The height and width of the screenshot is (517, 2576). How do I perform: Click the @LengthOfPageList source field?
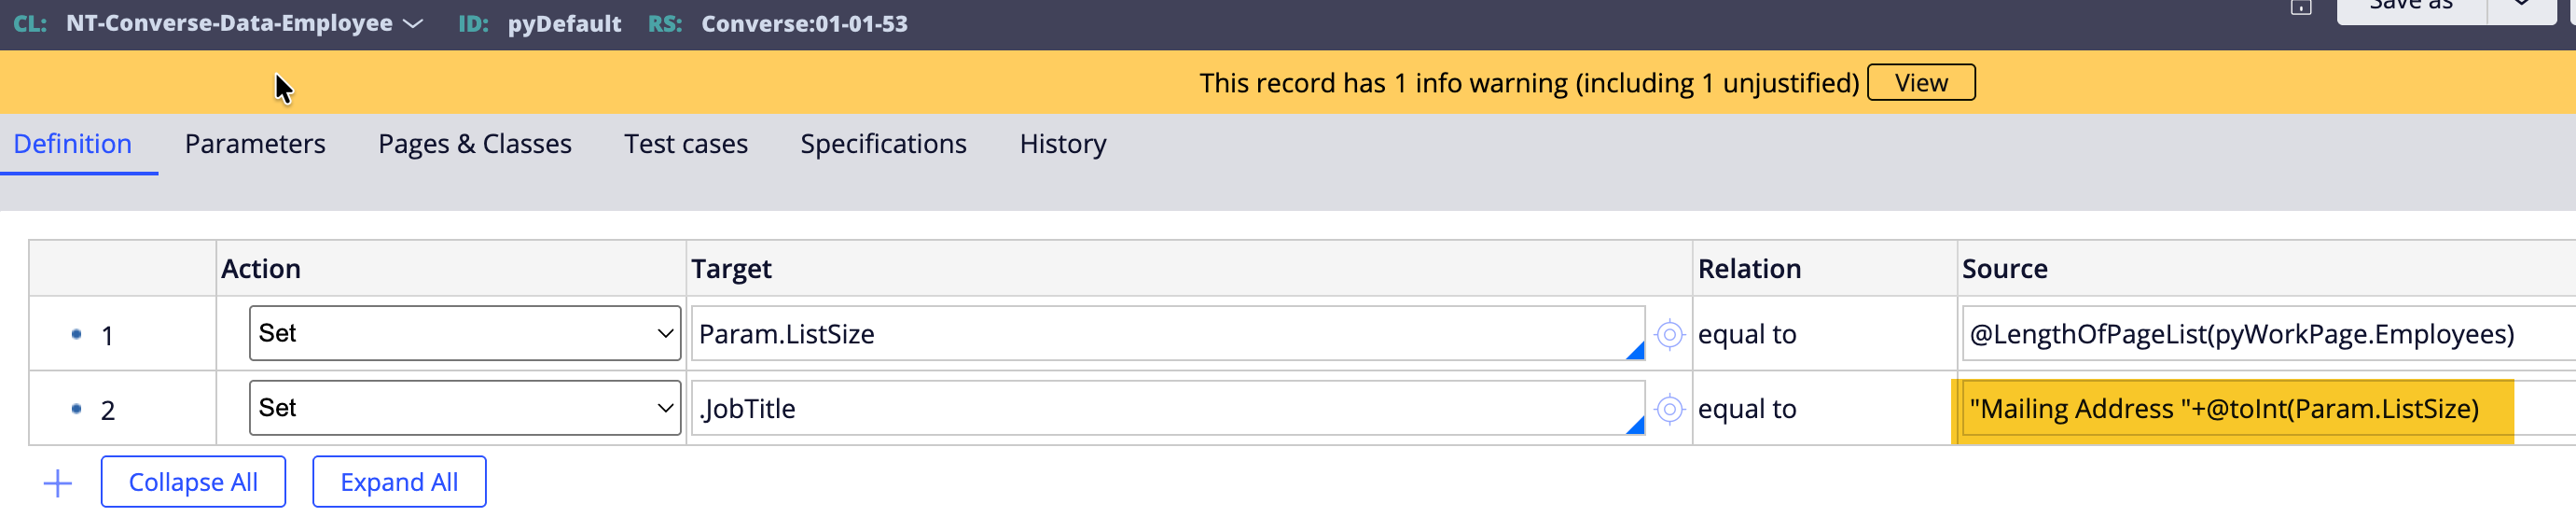tap(2240, 334)
